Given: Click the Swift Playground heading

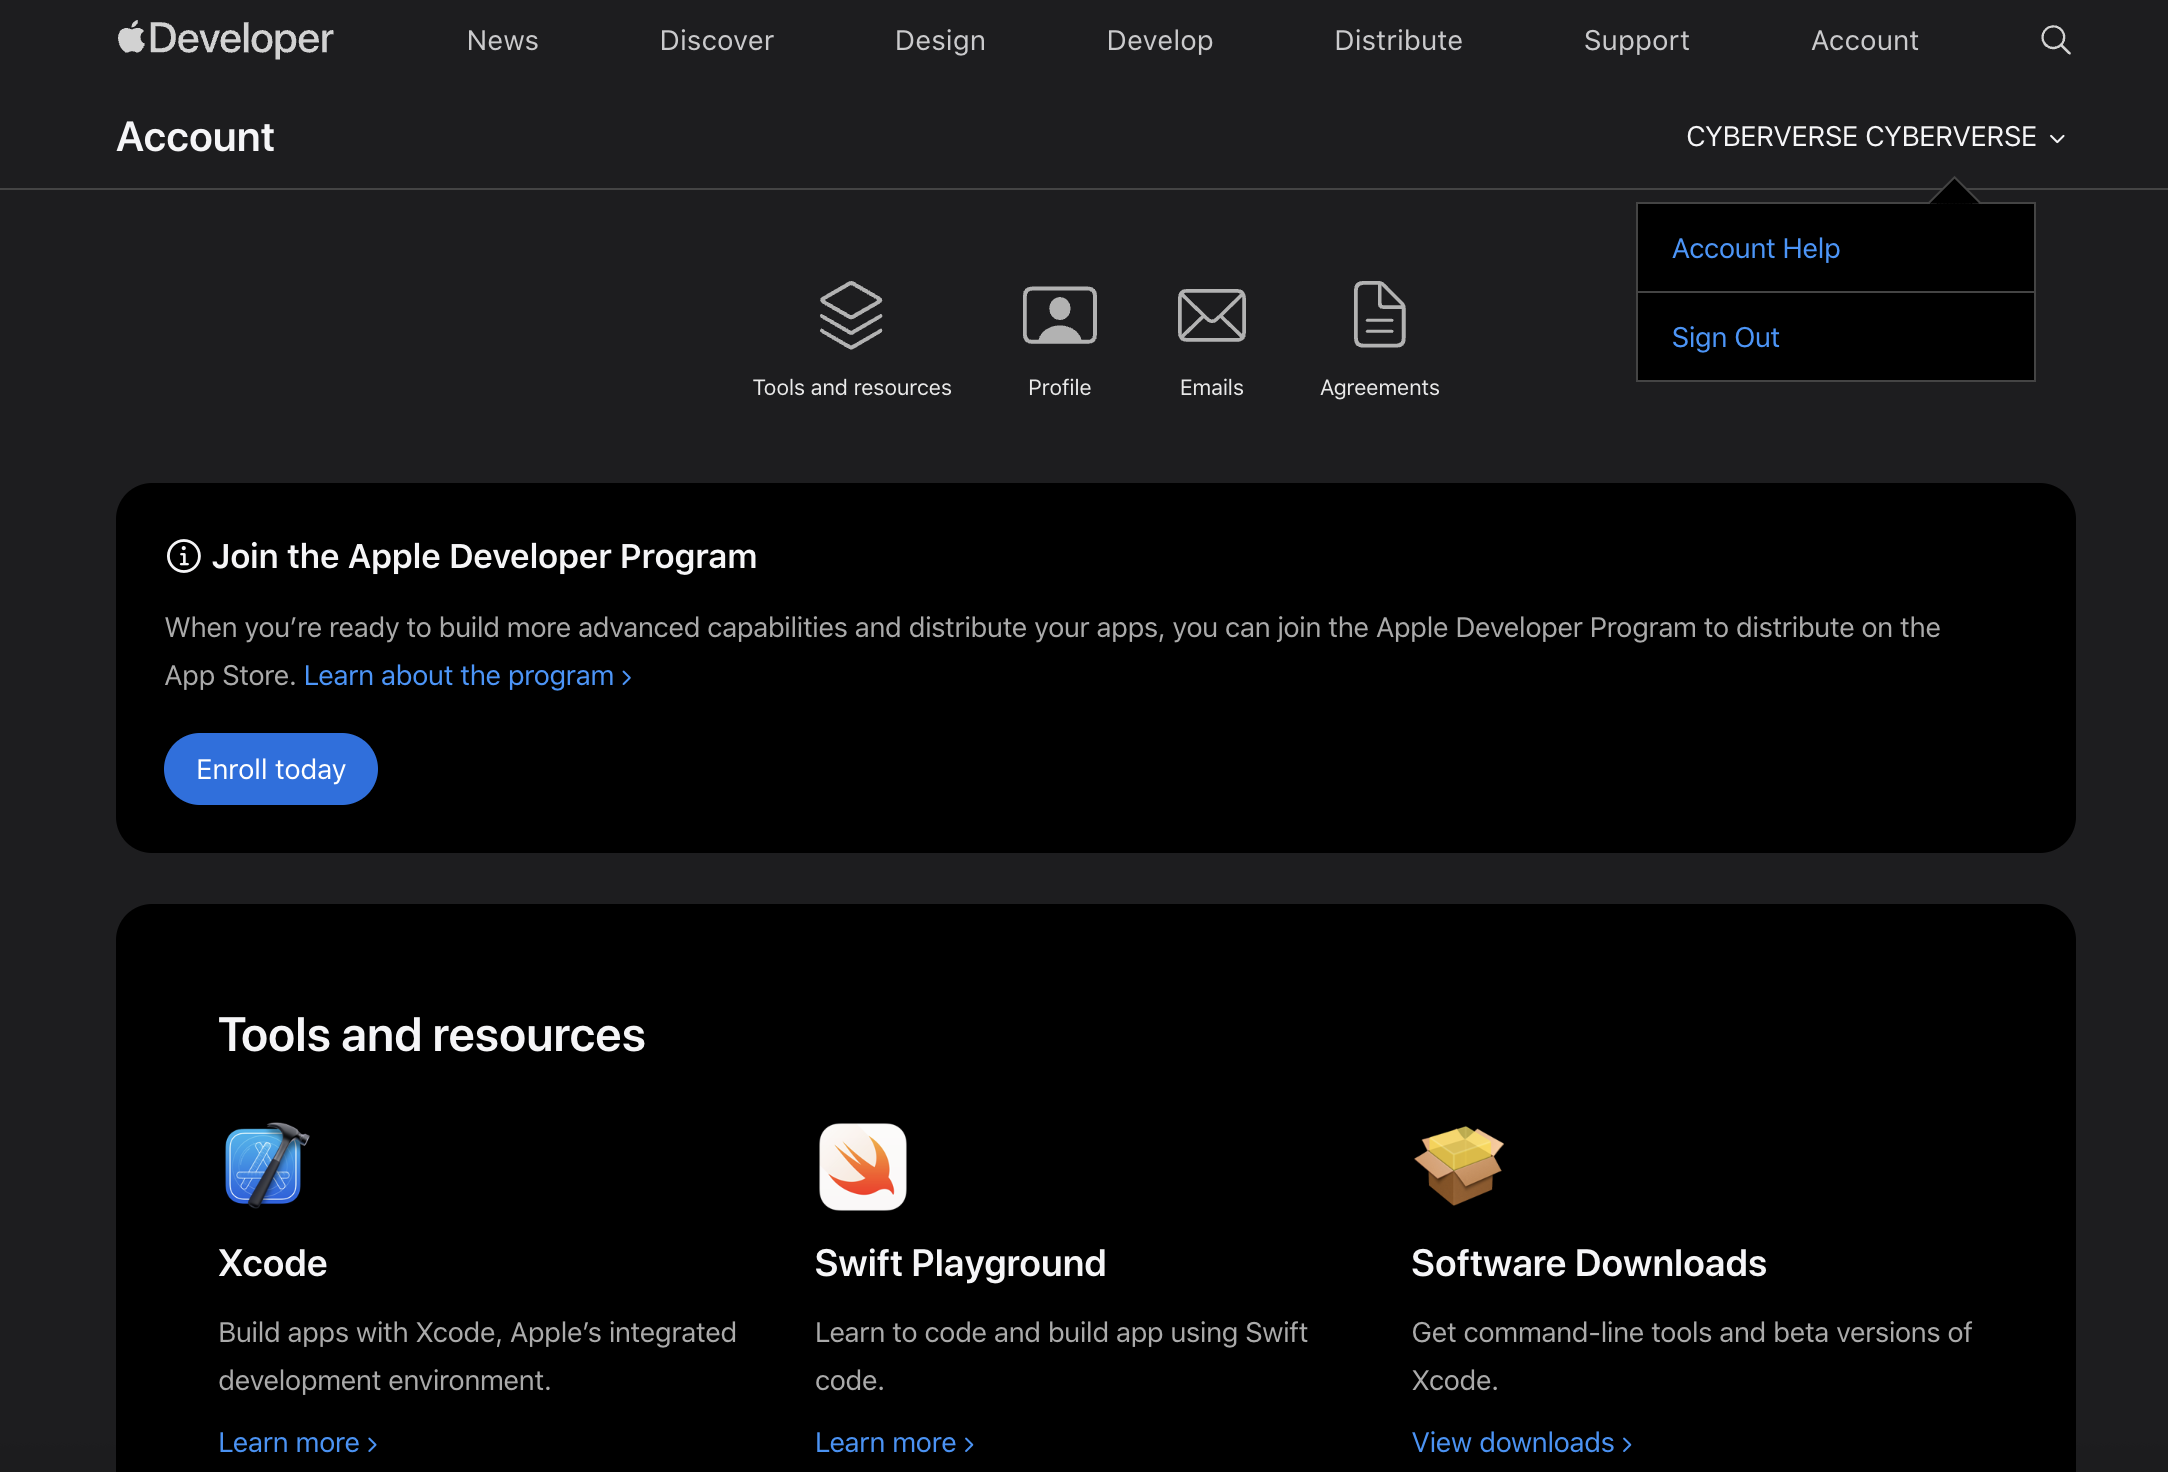Looking at the screenshot, I should point(960,1264).
